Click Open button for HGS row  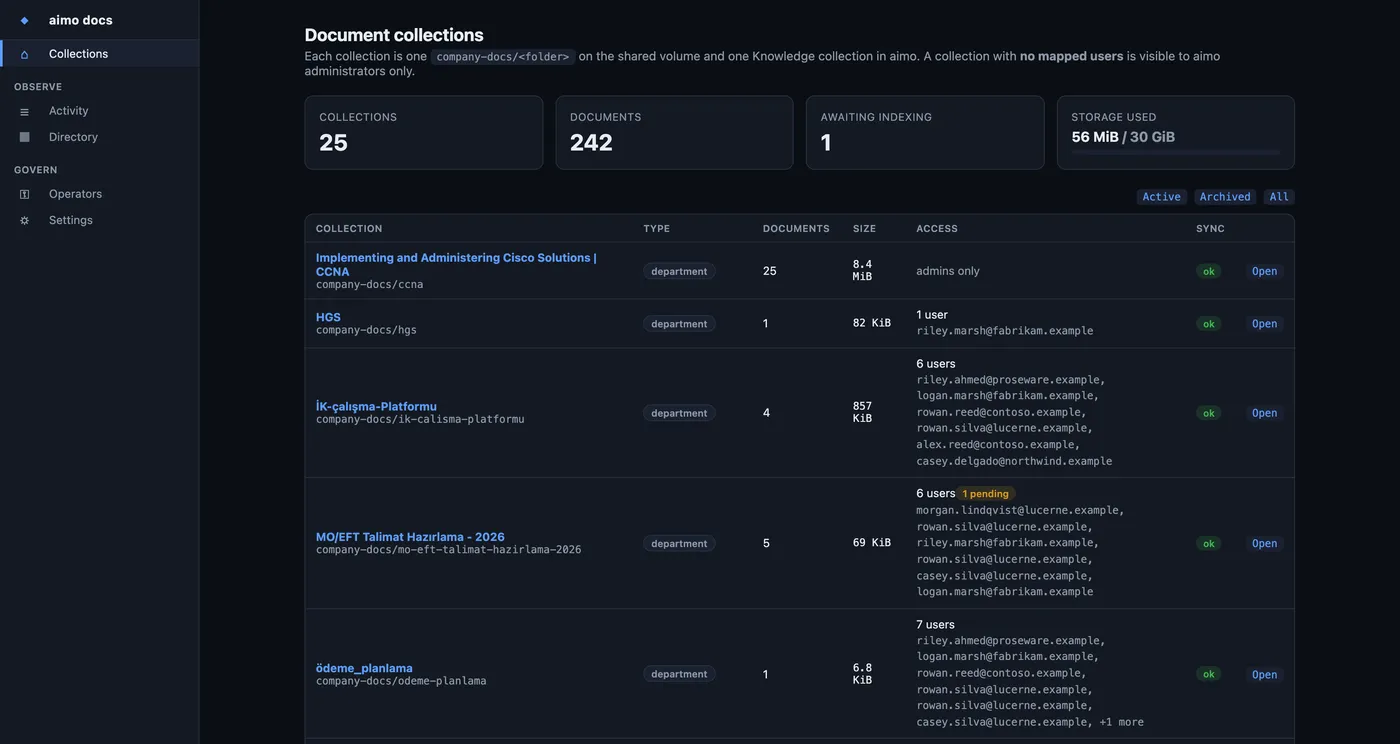pyautogui.click(x=1264, y=324)
